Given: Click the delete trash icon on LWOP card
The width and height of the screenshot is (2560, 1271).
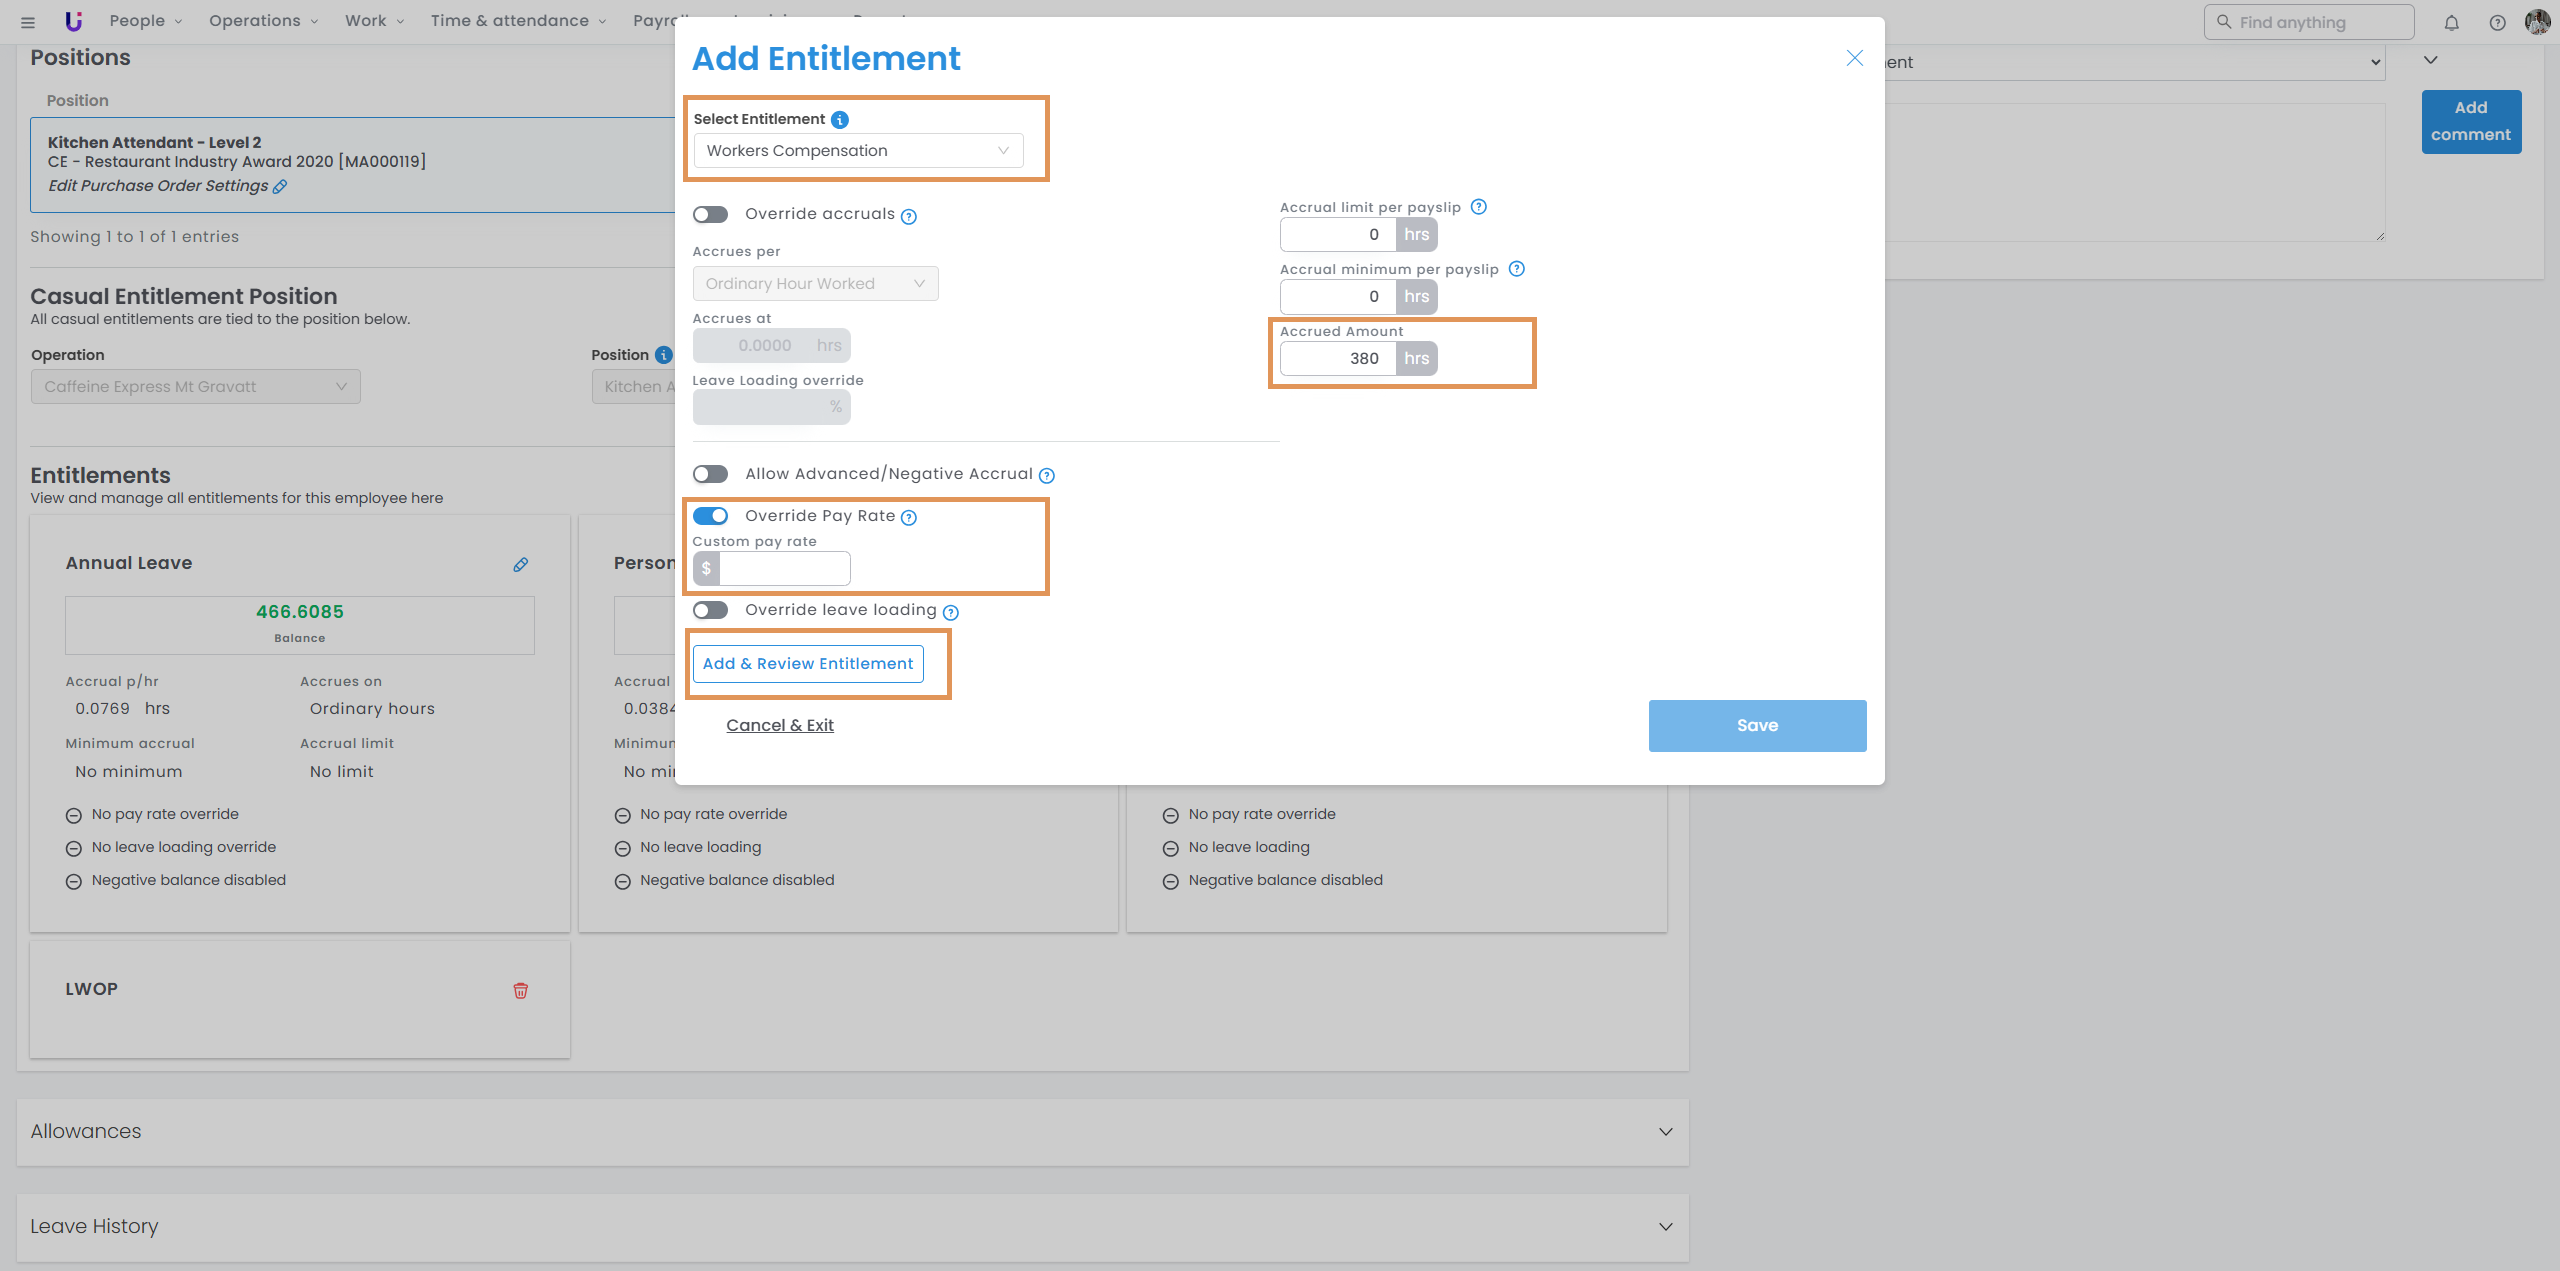Looking at the screenshot, I should pyautogui.click(x=520, y=991).
